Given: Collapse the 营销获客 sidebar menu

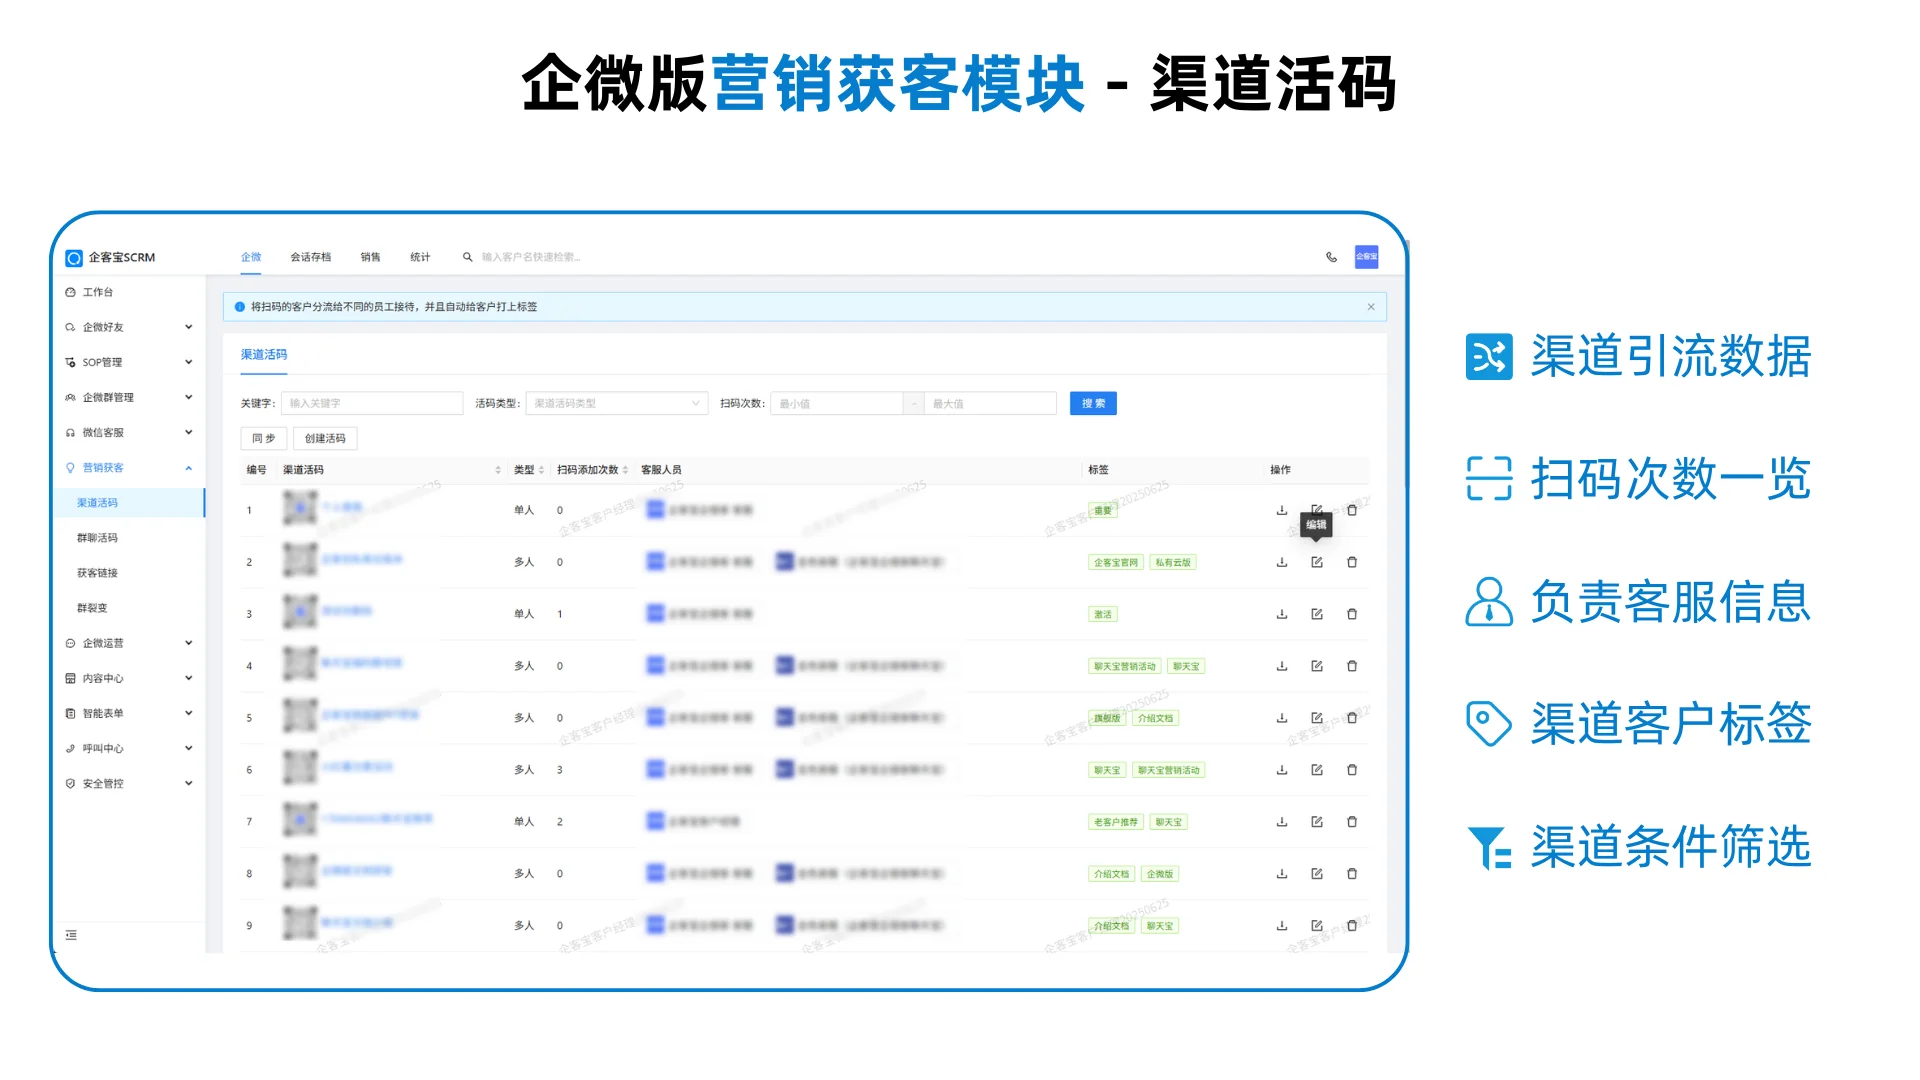Looking at the screenshot, I should click(x=129, y=468).
